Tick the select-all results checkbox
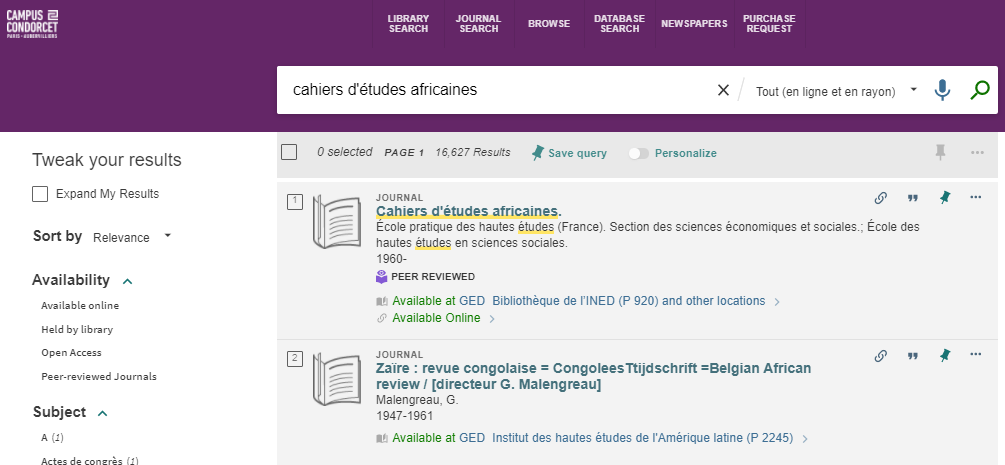The height and width of the screenshot is (465, 1005). tap(289, 152)
